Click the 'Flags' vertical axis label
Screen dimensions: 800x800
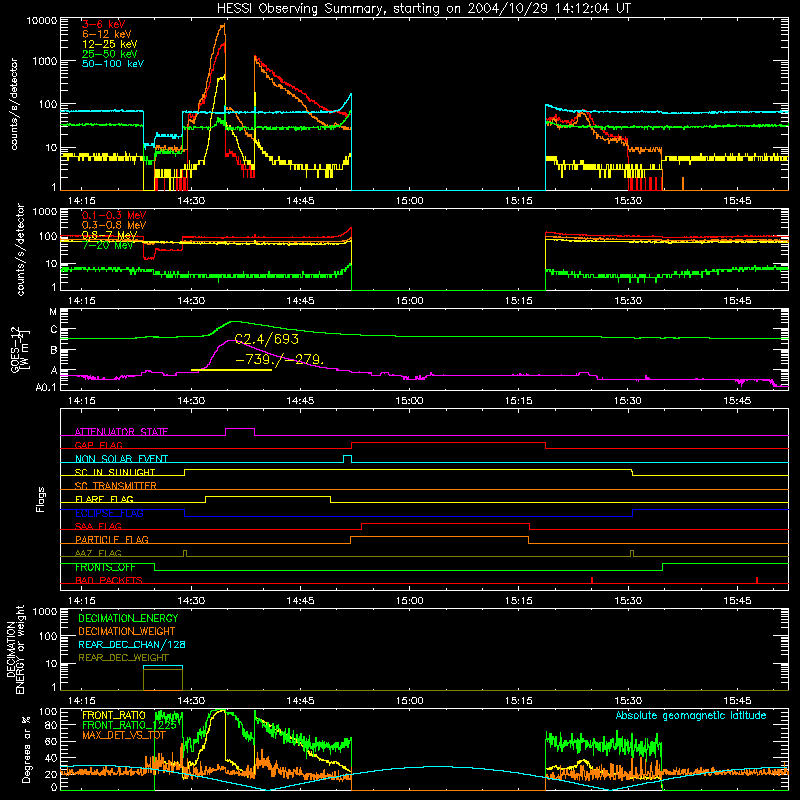(40, 499)
